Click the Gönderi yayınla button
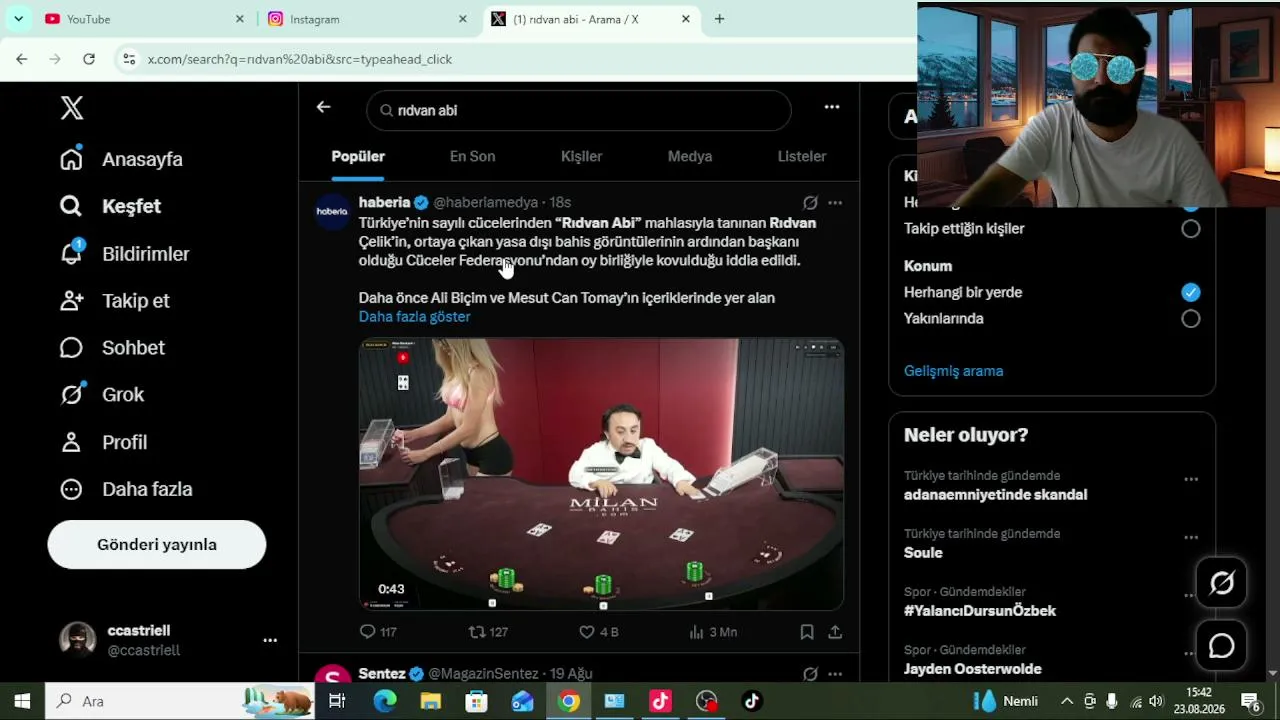The width and height of the screenshot is (1280, 720). 157,545
